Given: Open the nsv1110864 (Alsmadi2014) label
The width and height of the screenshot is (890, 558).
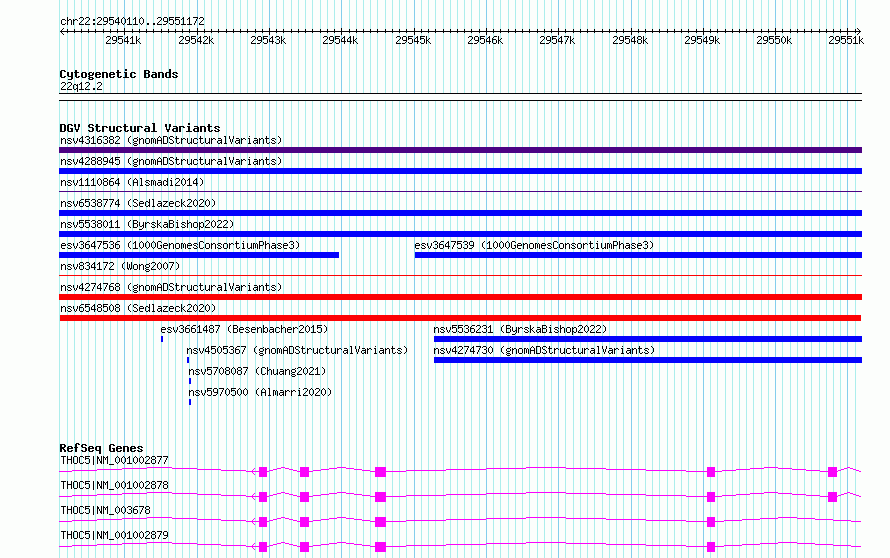Looking at the screenshot, I should pos(132,182).
